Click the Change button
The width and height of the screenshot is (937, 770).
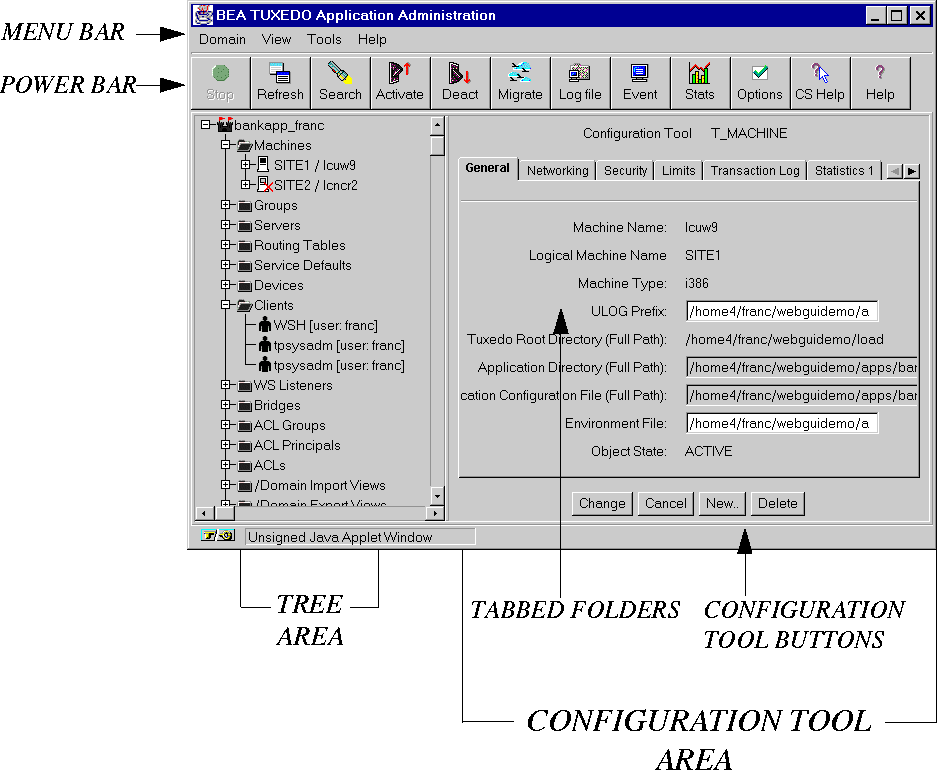[x=602, y=504]
